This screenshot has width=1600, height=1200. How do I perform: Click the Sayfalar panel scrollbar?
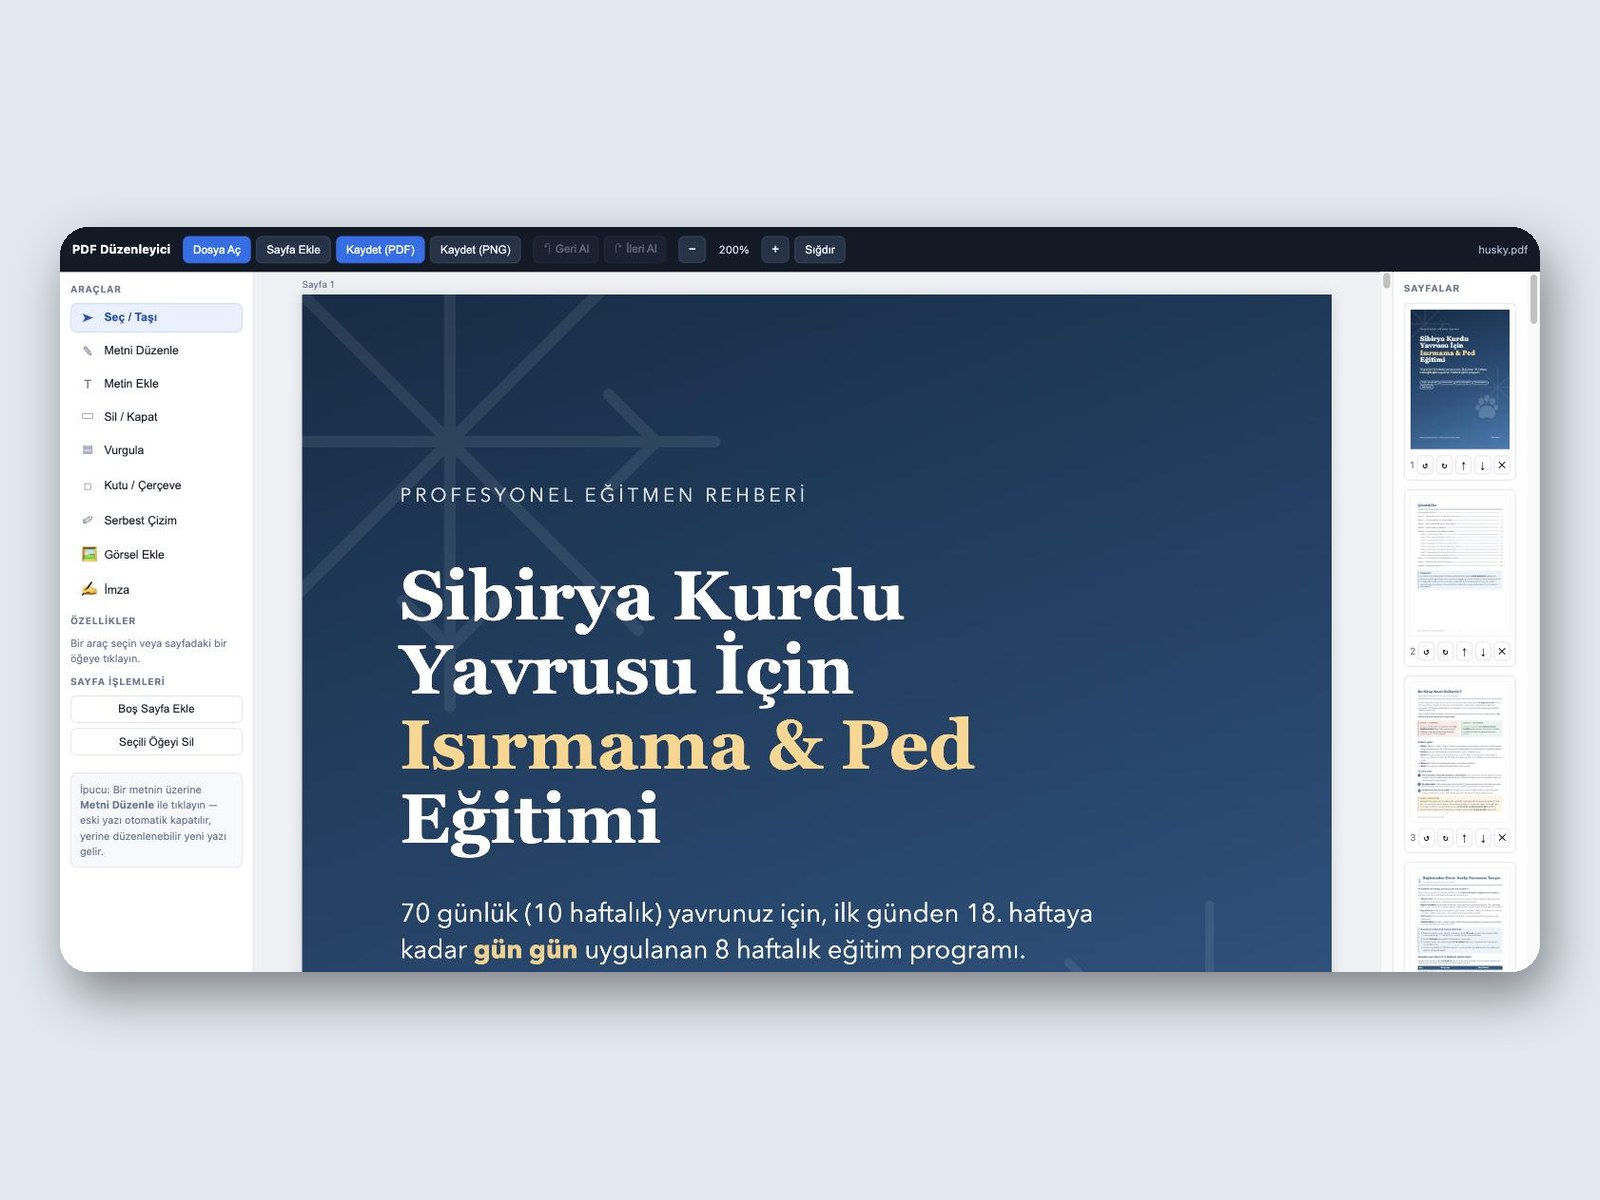(1534, 299)
